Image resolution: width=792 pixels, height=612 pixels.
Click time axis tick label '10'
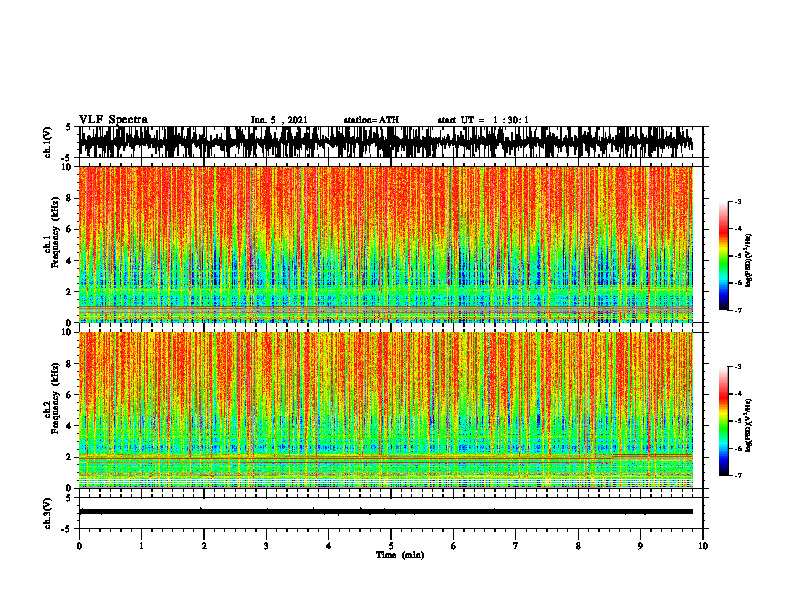703,546
